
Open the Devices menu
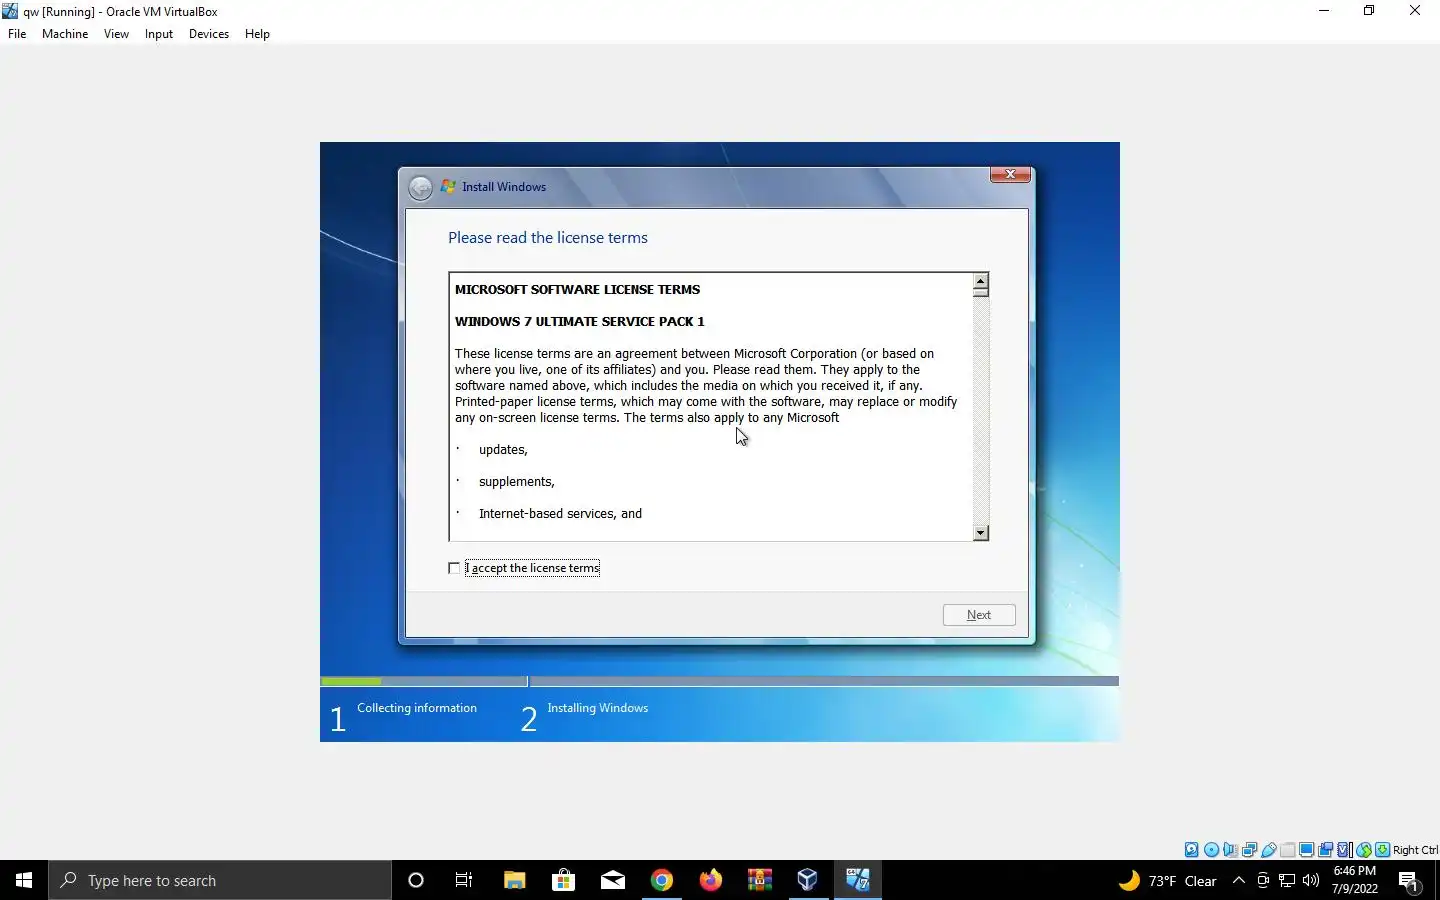[209, 33]
